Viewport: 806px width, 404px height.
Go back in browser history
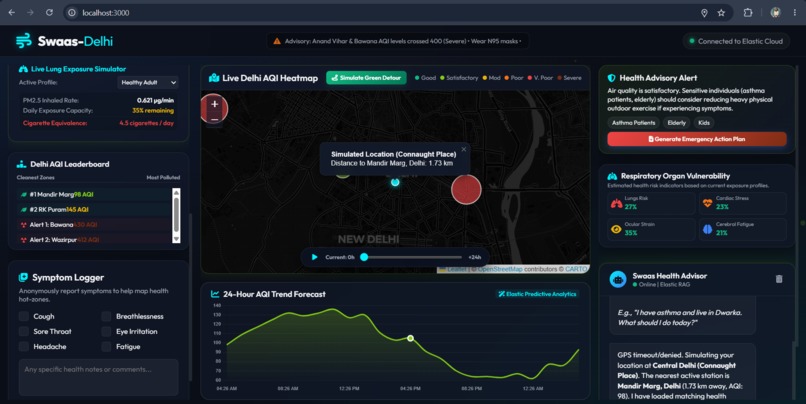point(12,12)
